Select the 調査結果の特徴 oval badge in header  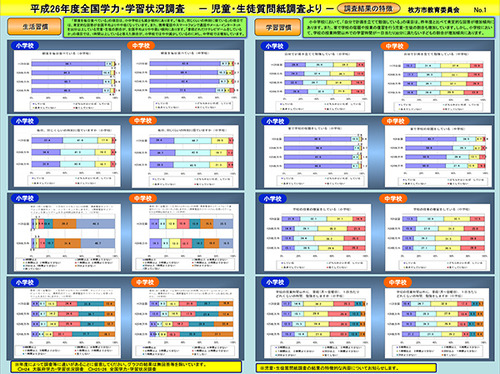click(x=369, y=8)
